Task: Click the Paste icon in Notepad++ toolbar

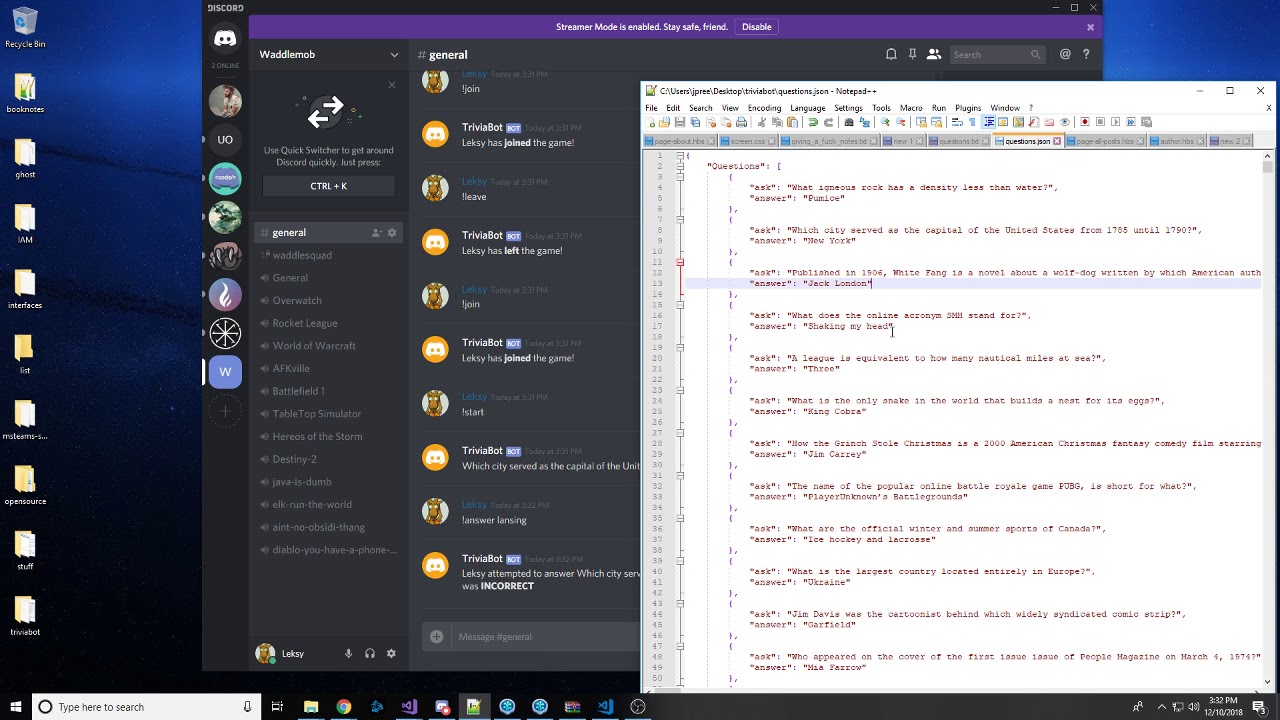Action: click(x=792, y=122)
